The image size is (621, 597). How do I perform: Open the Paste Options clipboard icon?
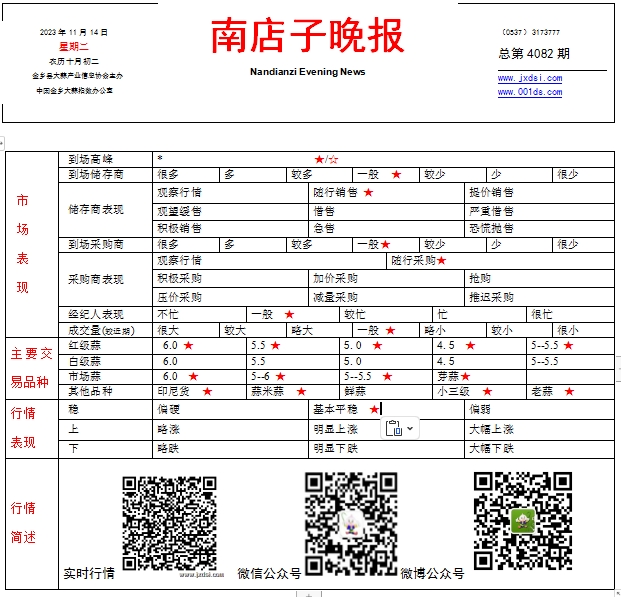tap(394, 428)
